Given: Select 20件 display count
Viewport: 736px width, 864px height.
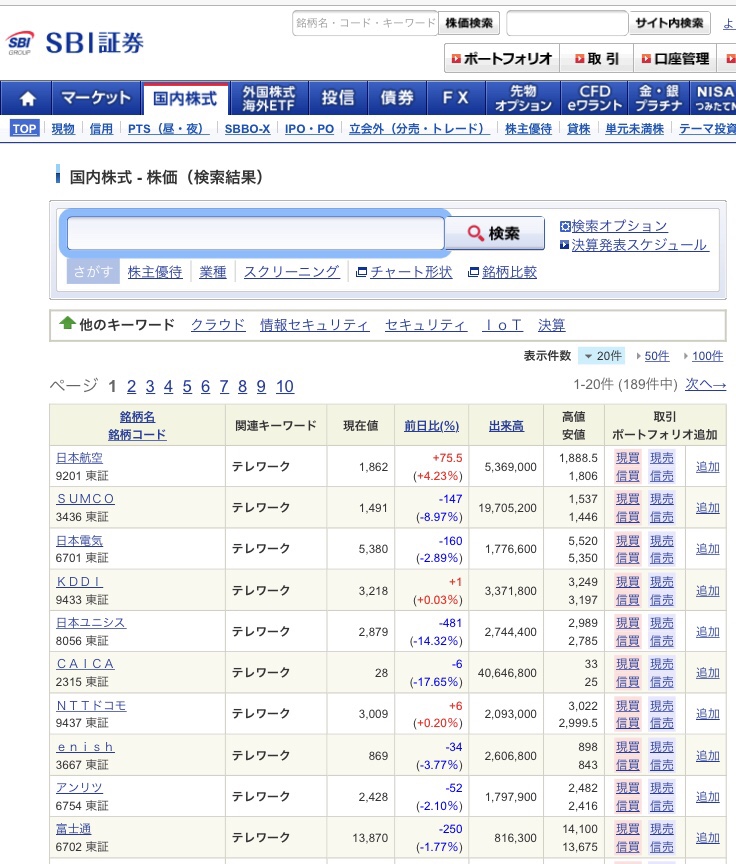Looking at the screenshot, I should tap(602, 356).
